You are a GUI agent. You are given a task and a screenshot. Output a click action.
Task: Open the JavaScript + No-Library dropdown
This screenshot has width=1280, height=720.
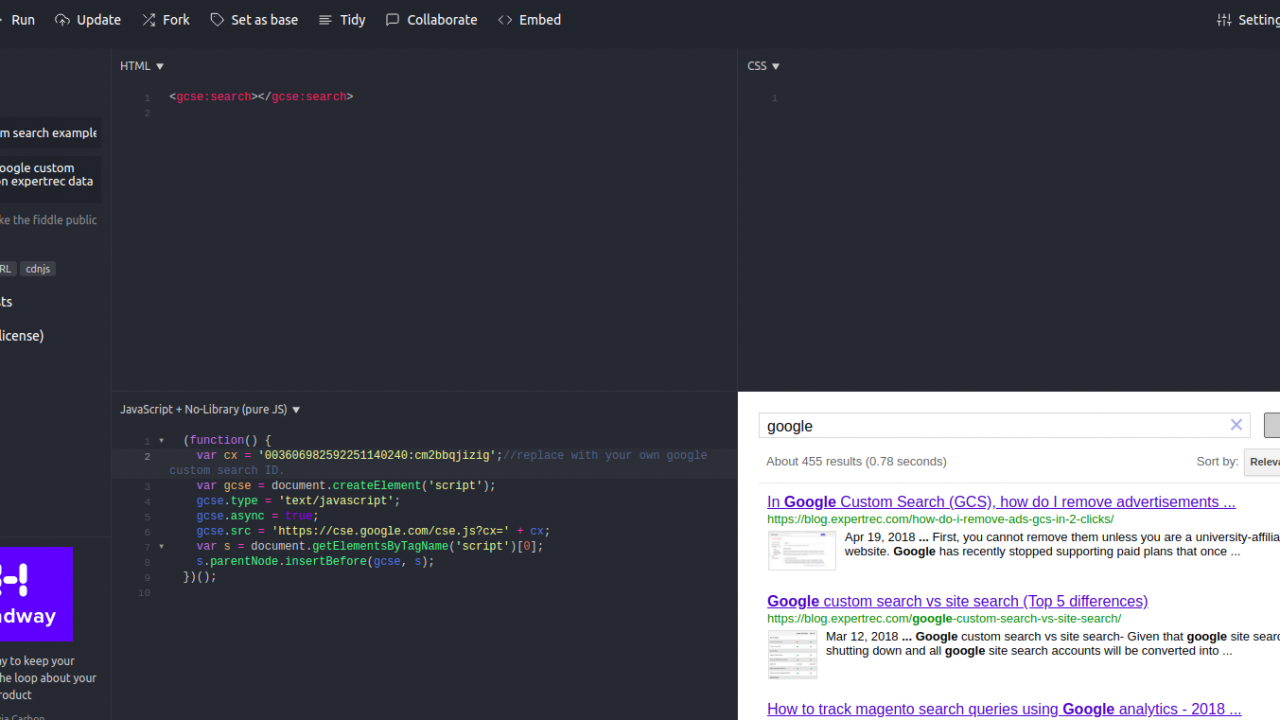[x=296, y=409]
